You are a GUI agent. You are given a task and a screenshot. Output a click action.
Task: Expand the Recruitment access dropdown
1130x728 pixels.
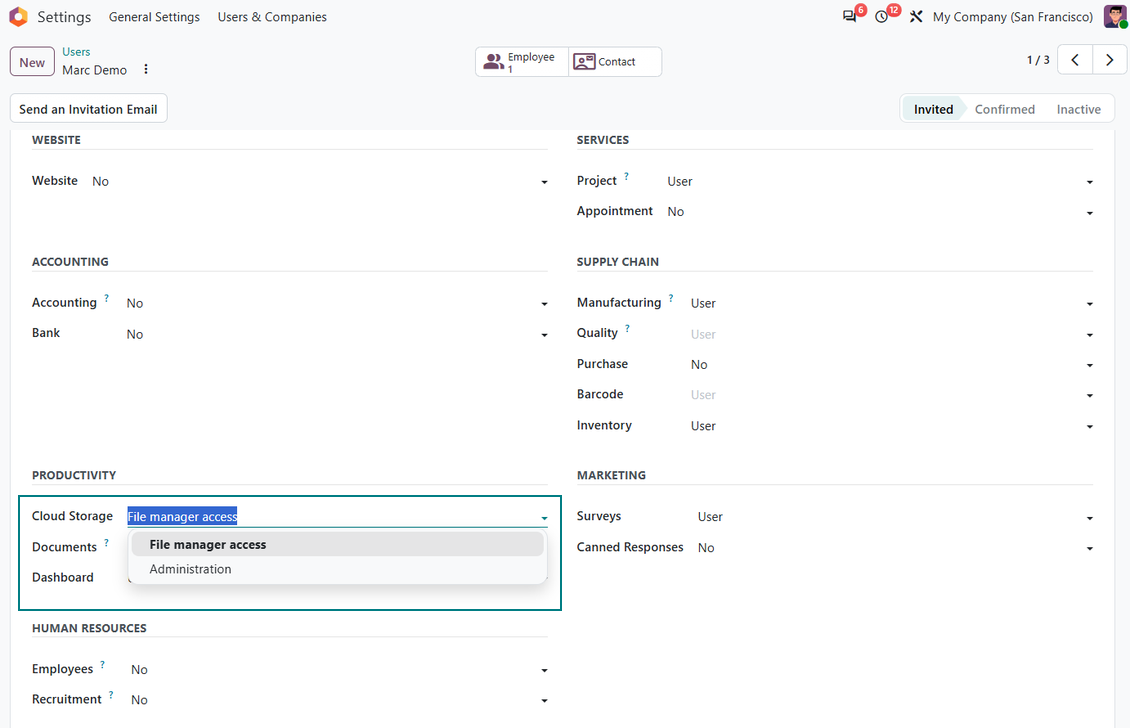[x=544, y=701]
